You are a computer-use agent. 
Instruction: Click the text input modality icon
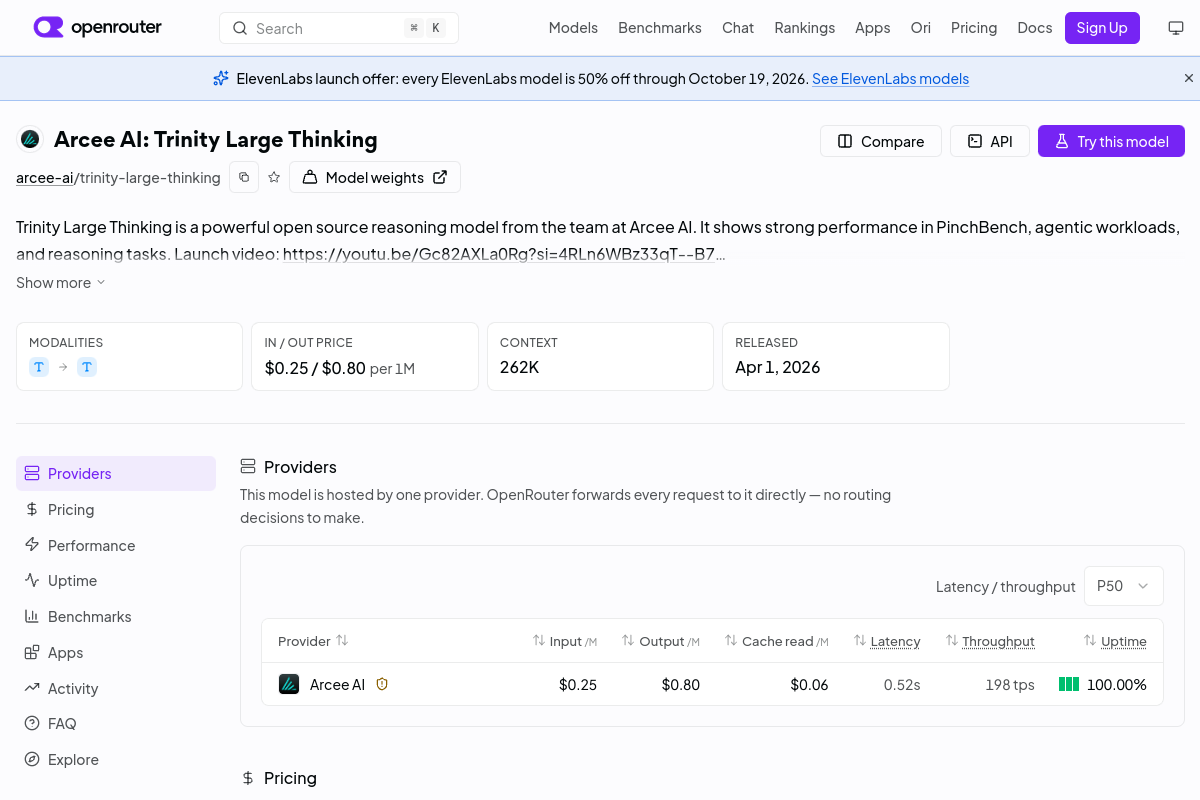click(39, 367)
